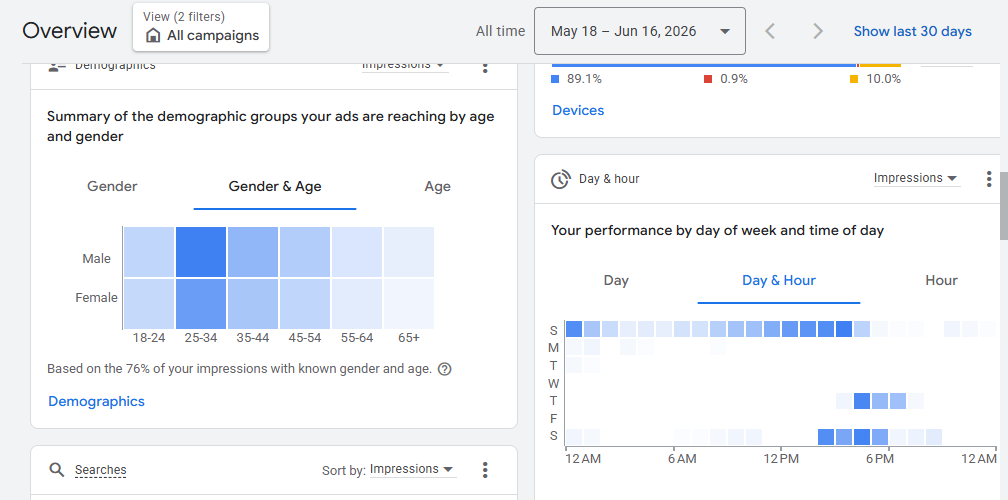Click the page vertical scrollbar thumb
This screenshot has height=500, width=1008.
click(x=1004, y=206)
